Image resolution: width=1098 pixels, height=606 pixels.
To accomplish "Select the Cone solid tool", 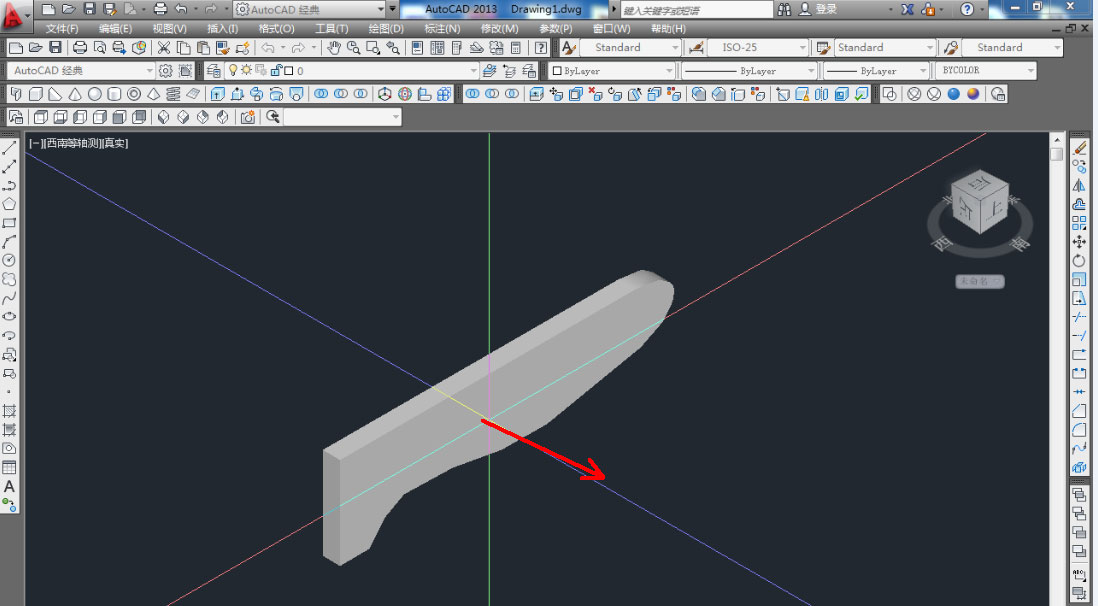I will 75,94.
